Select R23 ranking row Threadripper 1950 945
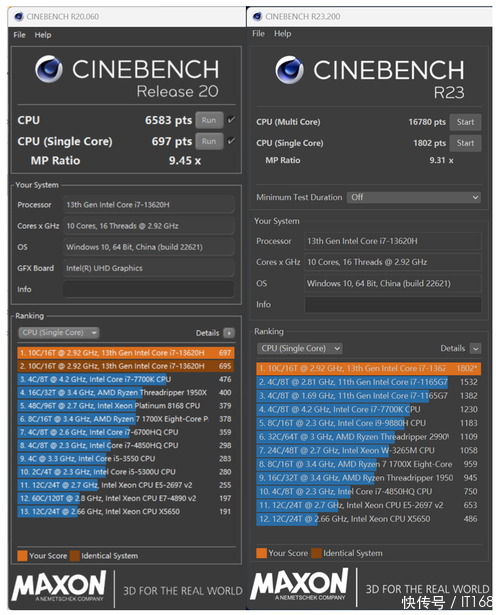 tap(369, 478)
